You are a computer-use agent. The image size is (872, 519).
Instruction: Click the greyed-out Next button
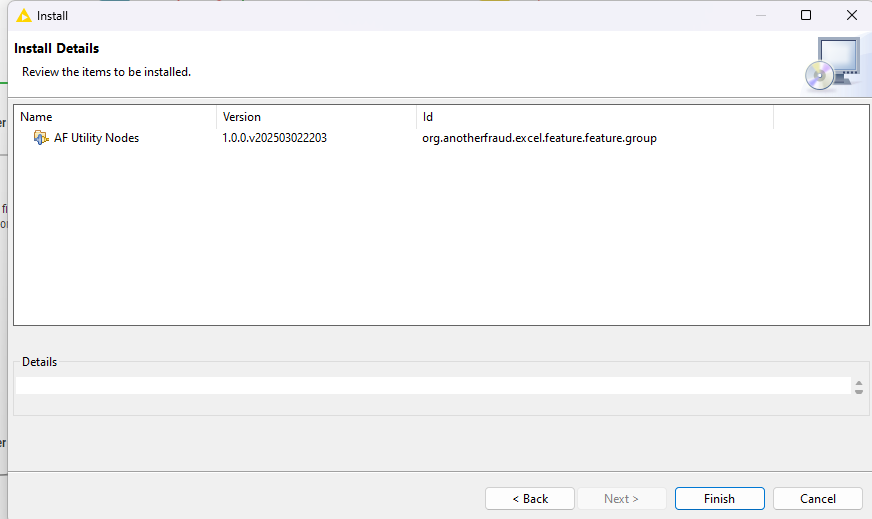tap(621, 498)
